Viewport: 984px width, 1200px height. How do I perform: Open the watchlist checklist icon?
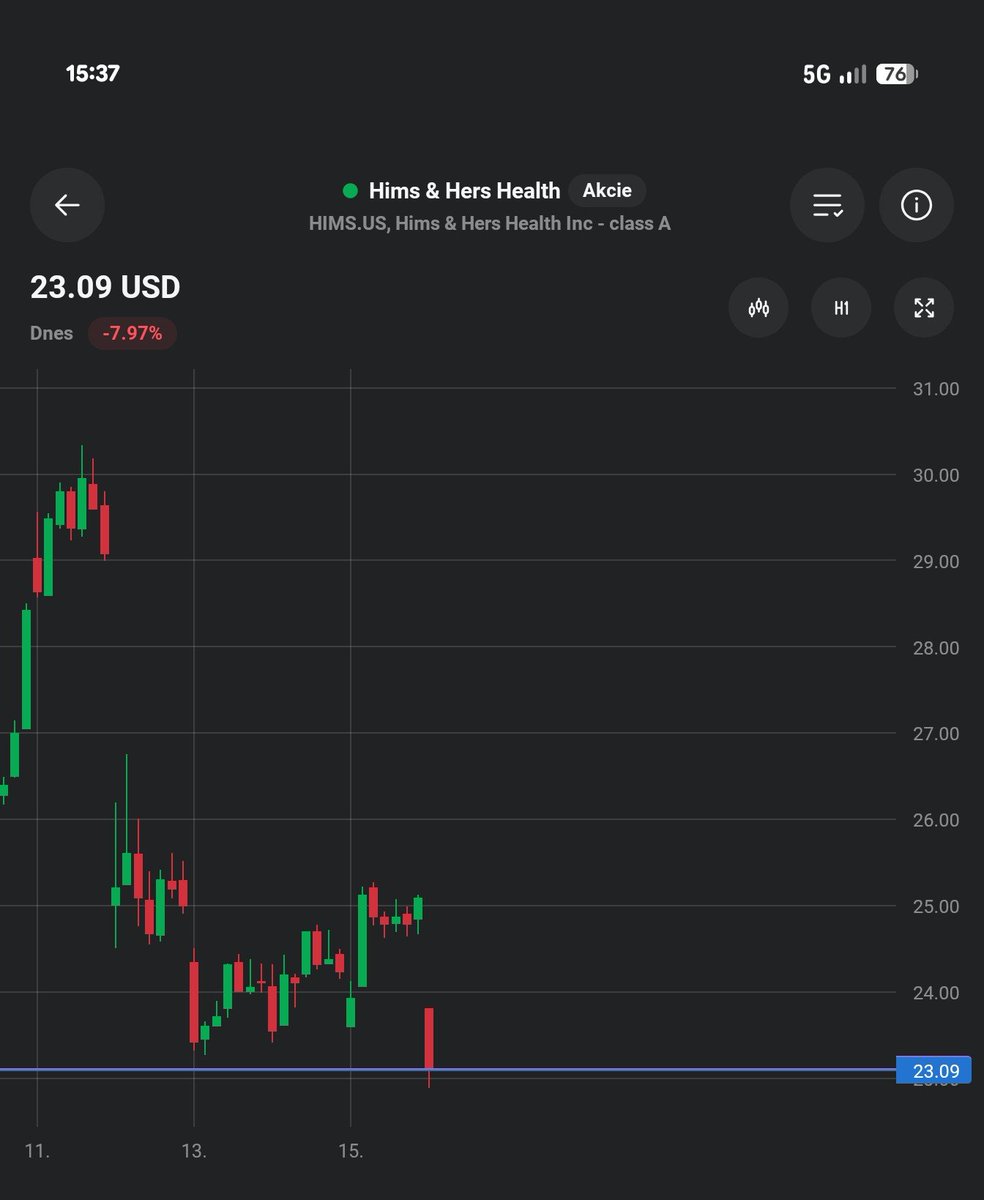pyautogui.click(x=827, y=205)
